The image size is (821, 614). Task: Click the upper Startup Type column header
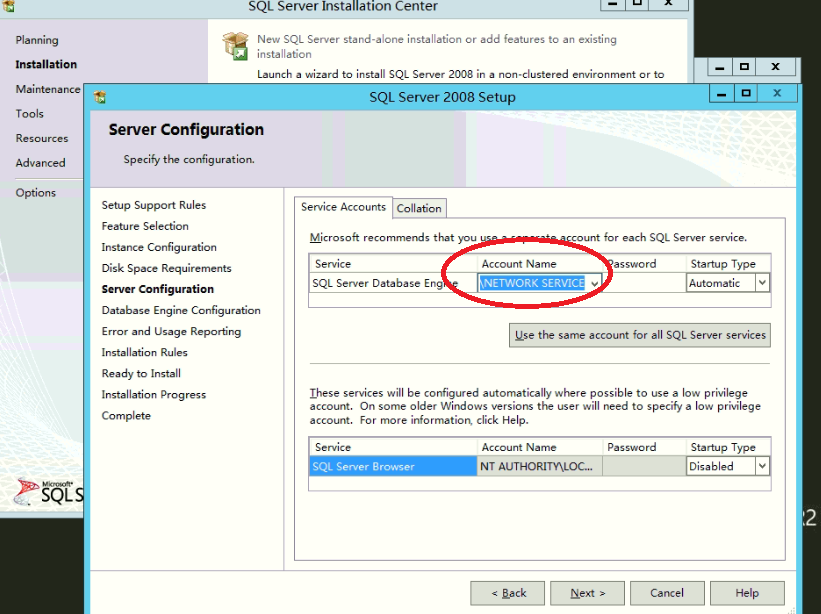coord(728,264)
